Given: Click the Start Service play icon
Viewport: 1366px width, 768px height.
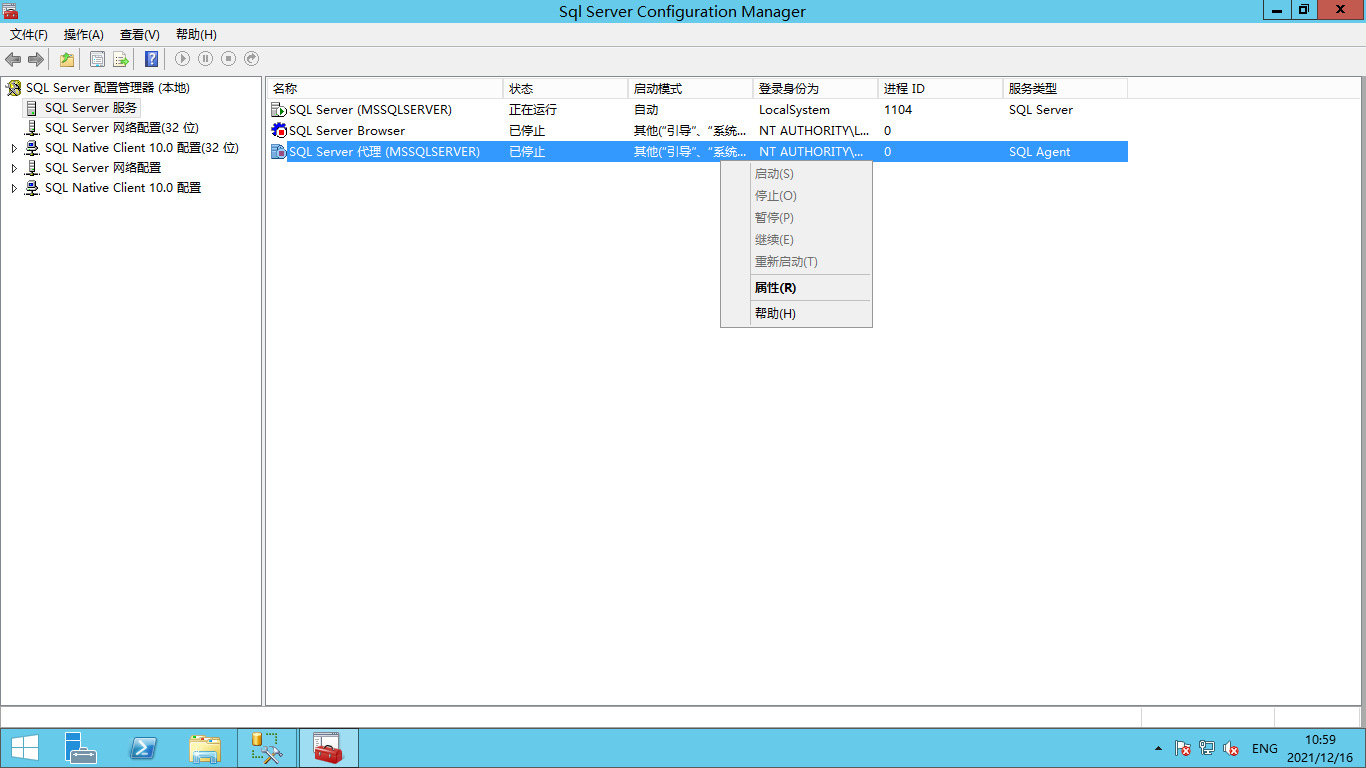Looking at the screenshot, I should point(182,59).
